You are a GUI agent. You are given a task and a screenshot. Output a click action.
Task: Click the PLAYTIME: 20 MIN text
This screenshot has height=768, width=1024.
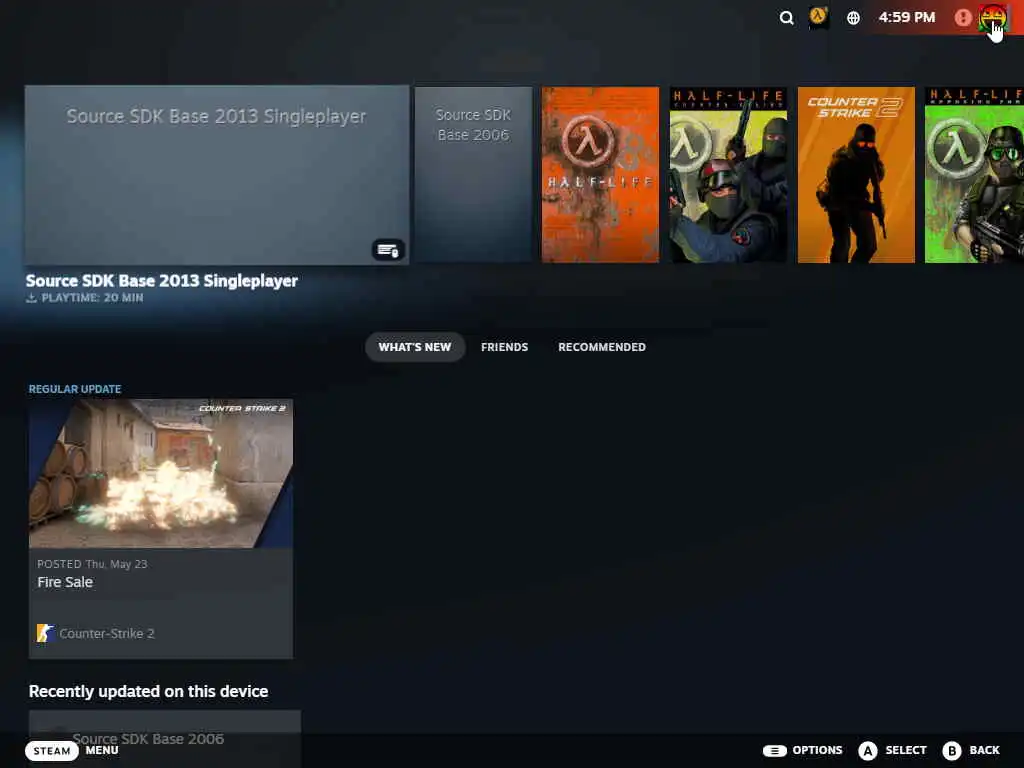tap(92, 298)
